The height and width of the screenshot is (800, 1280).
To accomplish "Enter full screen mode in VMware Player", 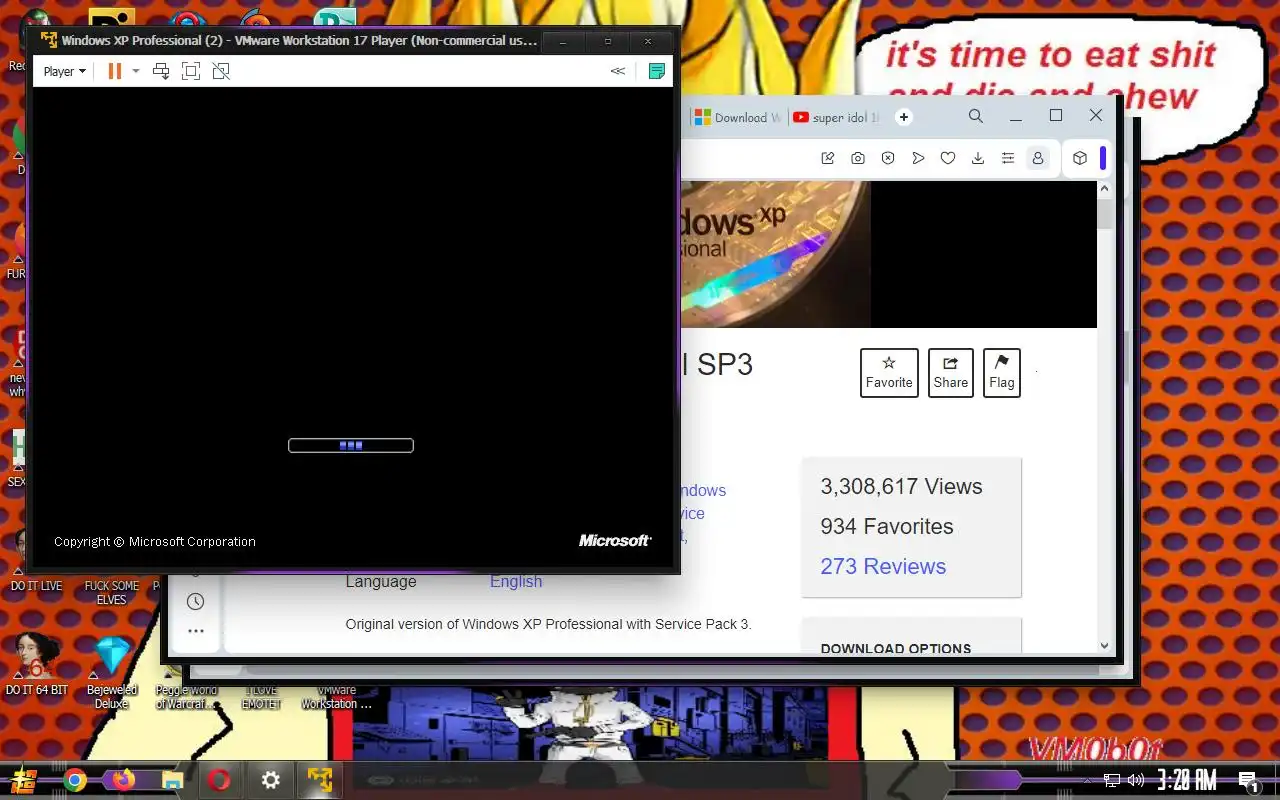I will (x=191, y=71).
